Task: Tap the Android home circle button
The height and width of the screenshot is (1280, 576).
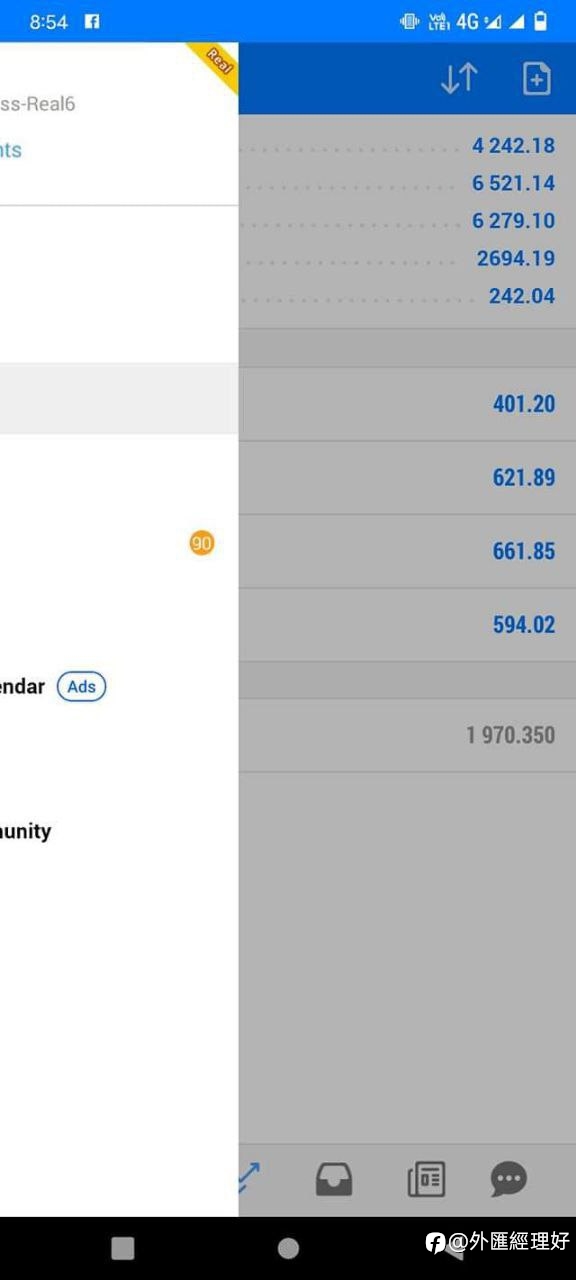Action: pyautogui.click(x=288, y=1247)
